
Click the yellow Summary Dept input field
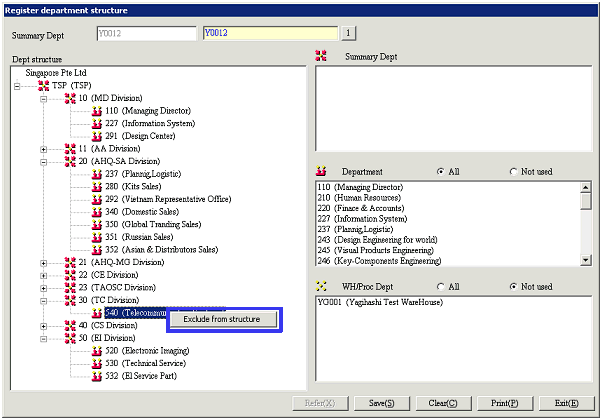pyautogui.click(x=270, y=33)
